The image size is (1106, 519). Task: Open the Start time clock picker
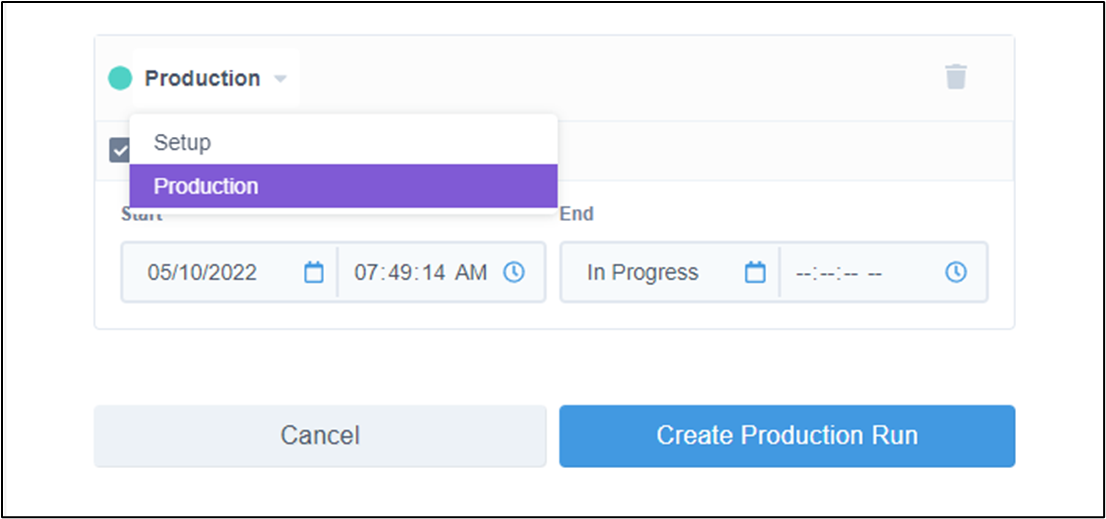[514, 272]
